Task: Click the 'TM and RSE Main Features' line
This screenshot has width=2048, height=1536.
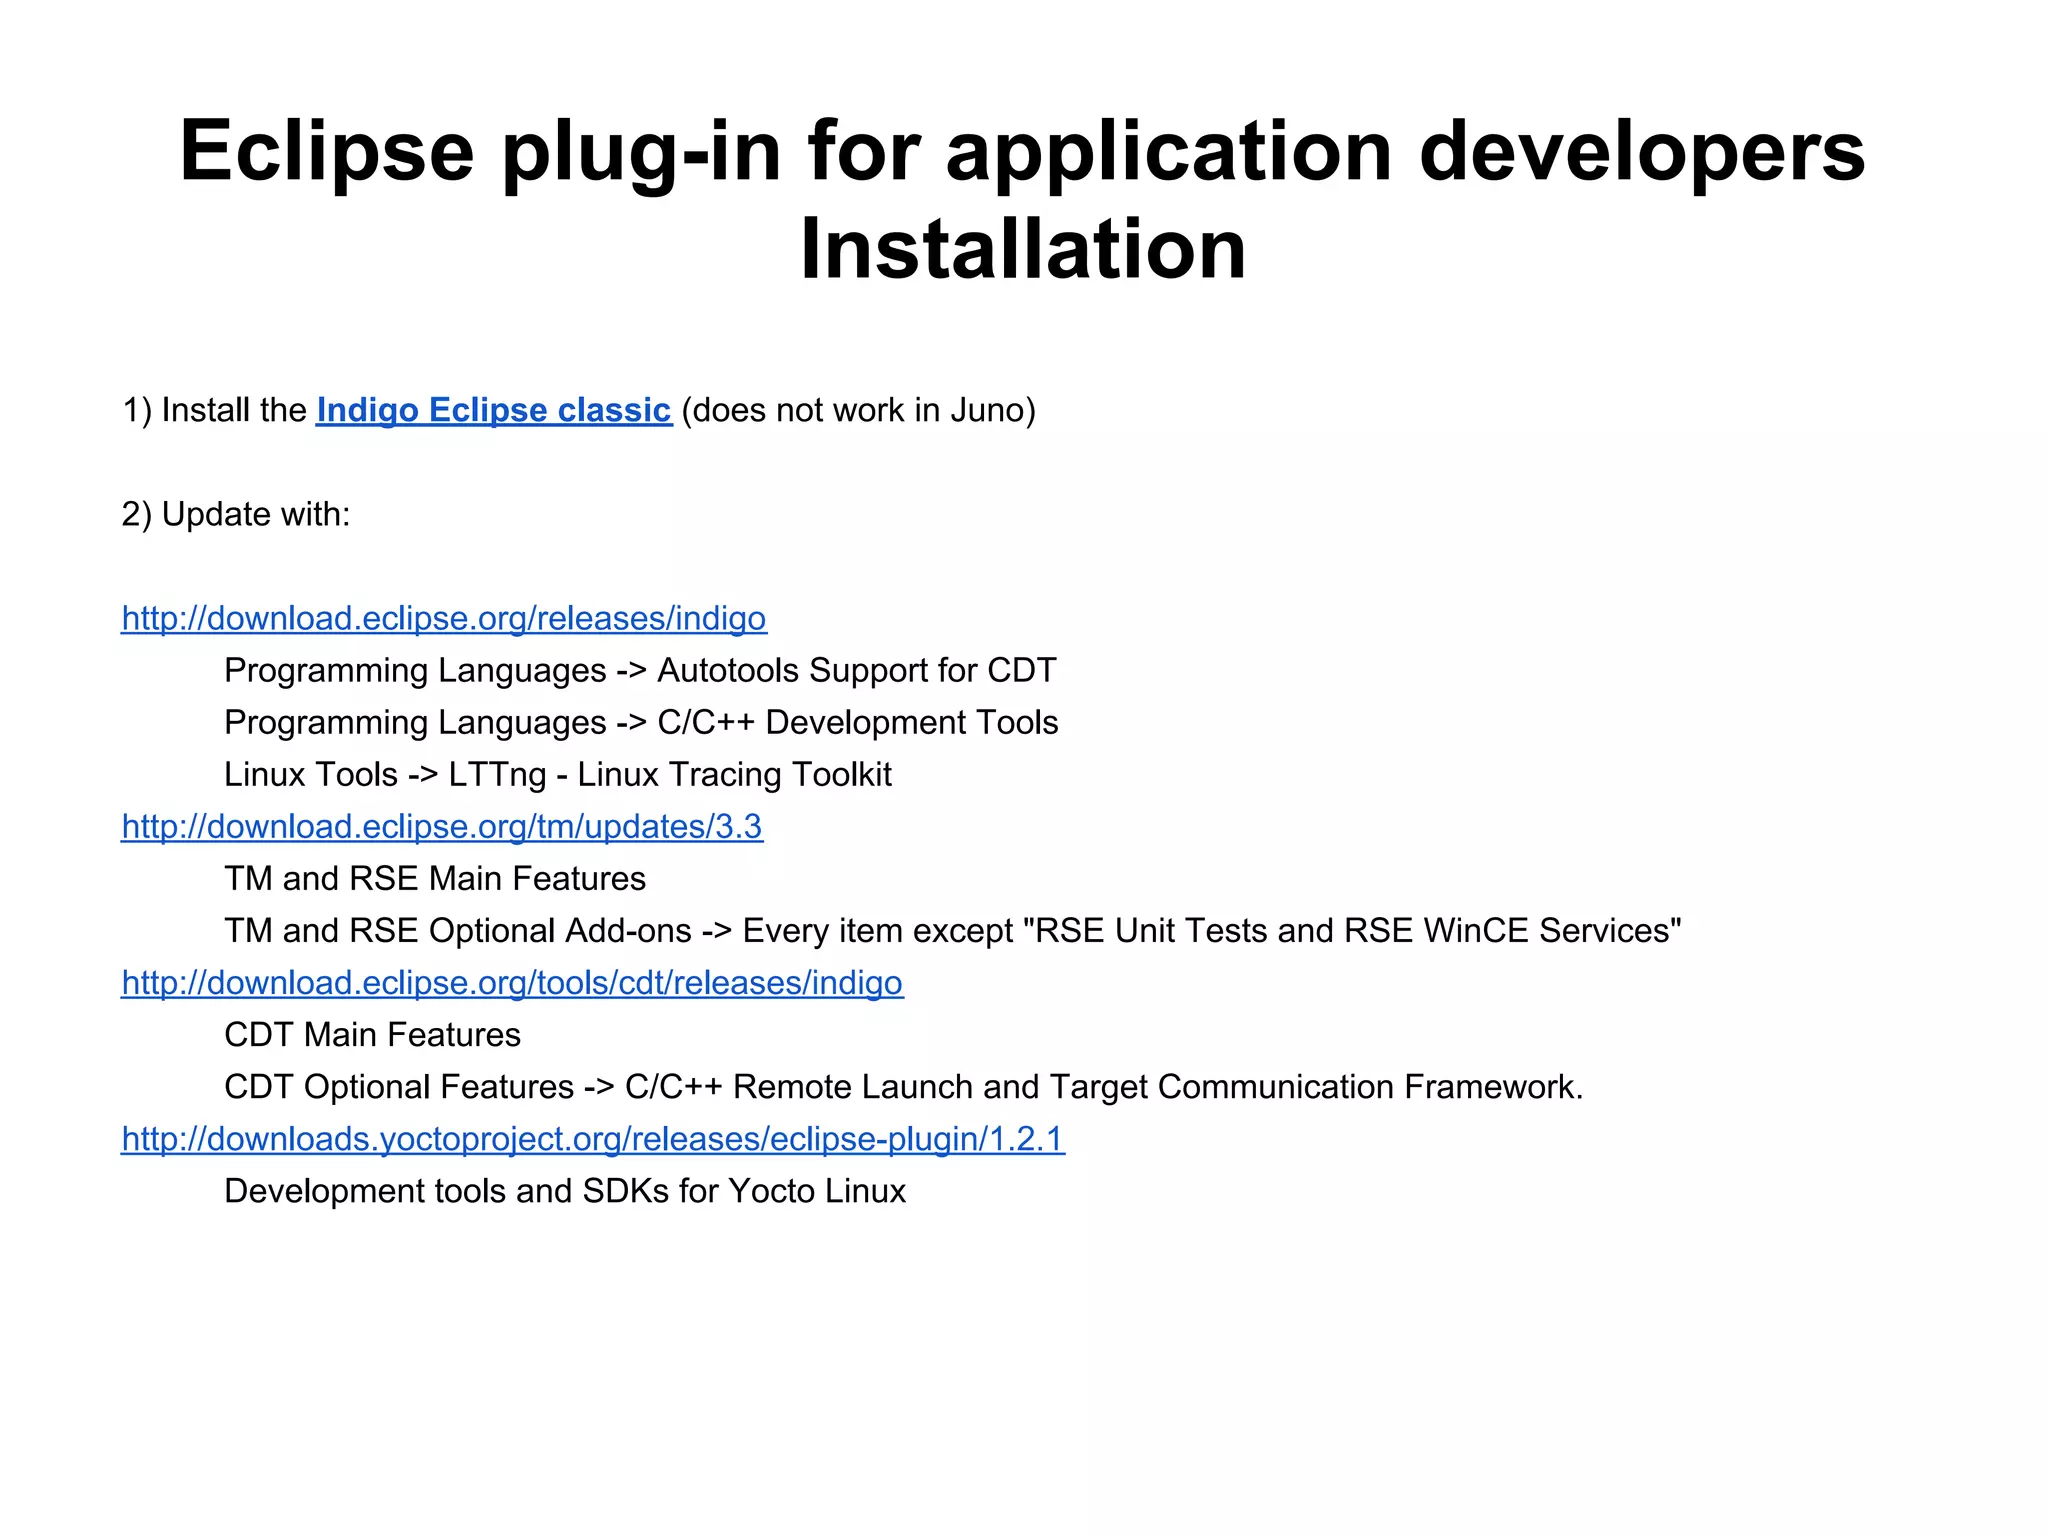Action: 435,879
